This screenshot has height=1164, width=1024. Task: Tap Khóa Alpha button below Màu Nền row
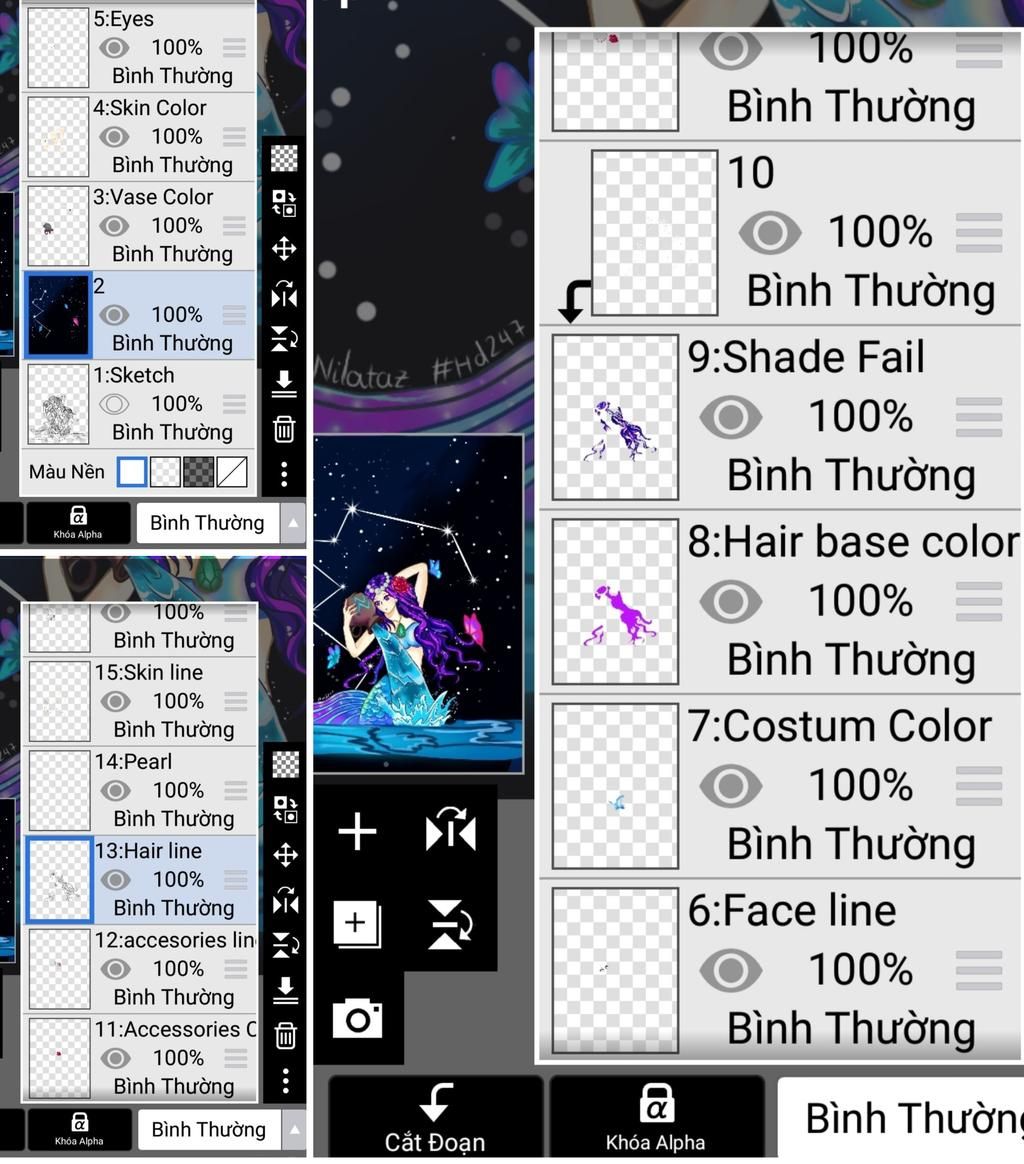[x=78, y=523]
